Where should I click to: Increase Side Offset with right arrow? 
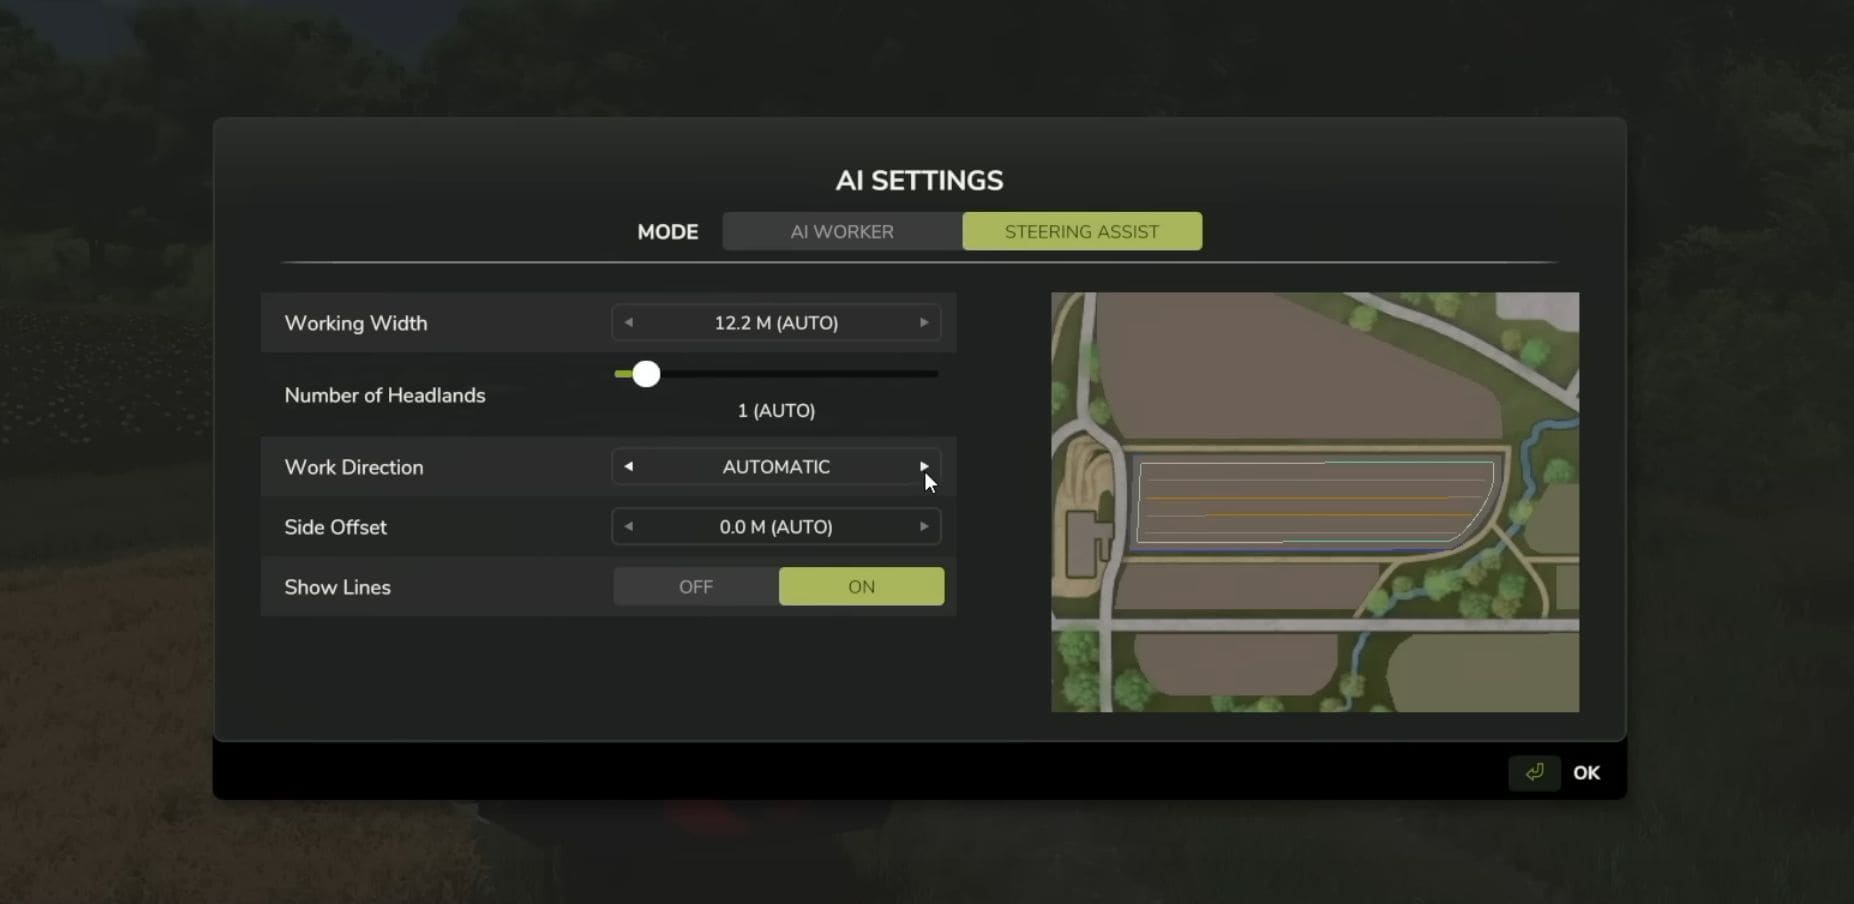pos(924,527)
